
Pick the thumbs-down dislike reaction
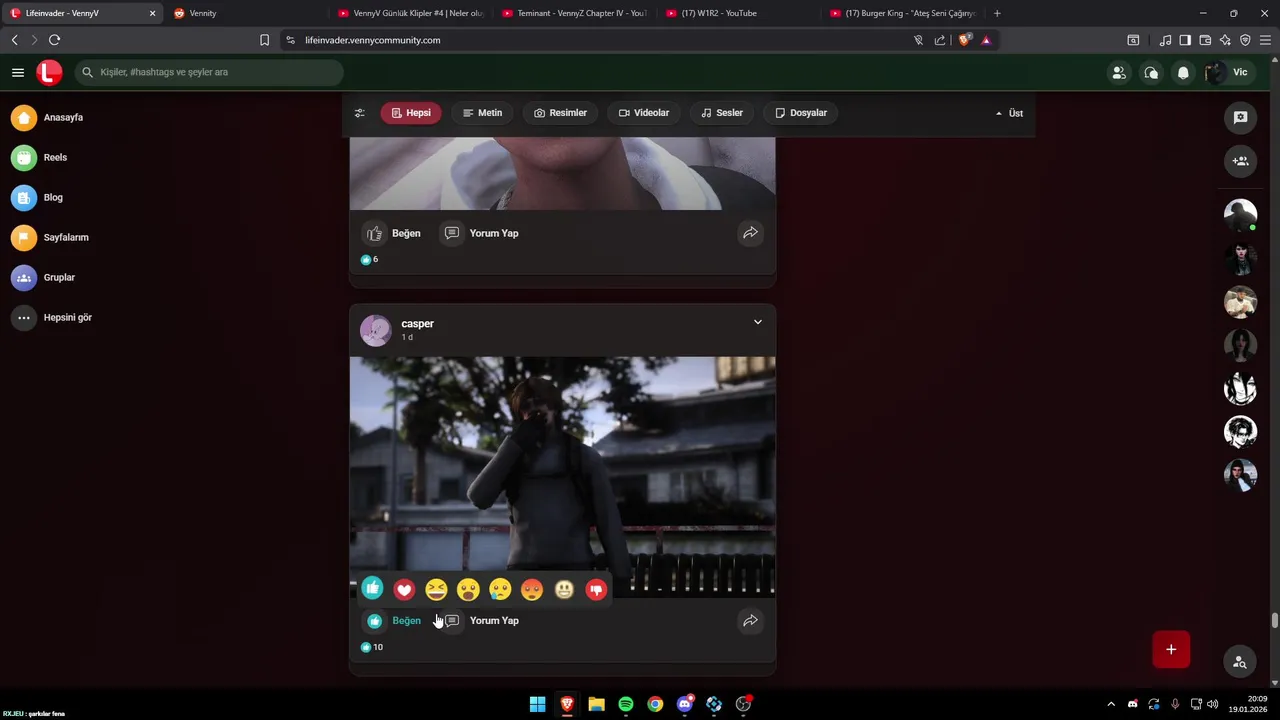(x=596, y=590)
